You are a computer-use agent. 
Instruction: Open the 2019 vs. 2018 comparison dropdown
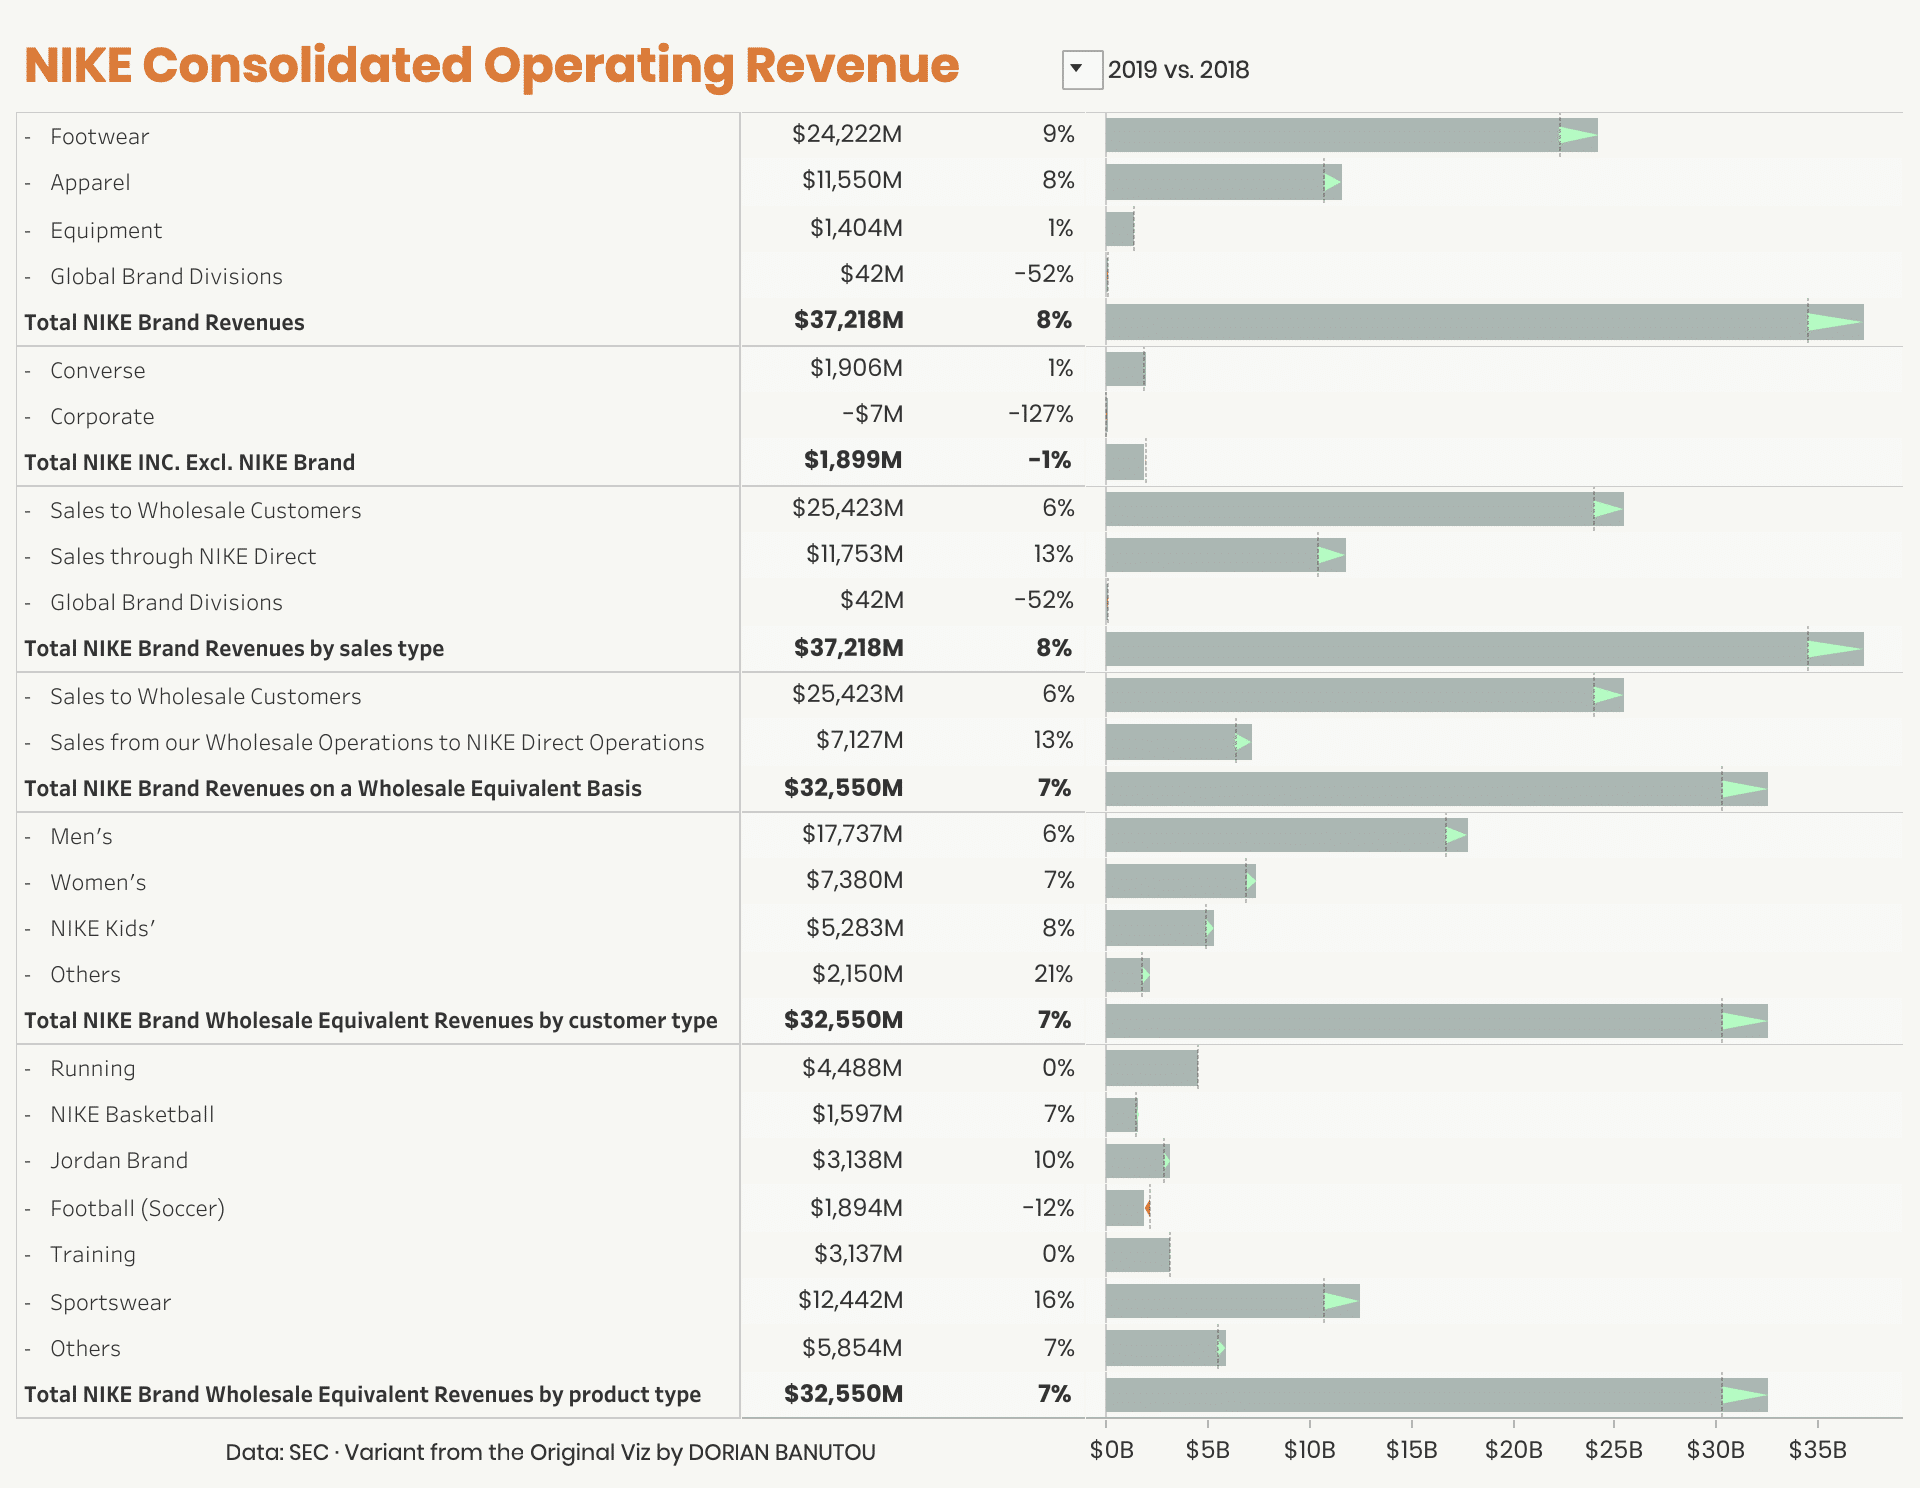tap(1081, 70)
